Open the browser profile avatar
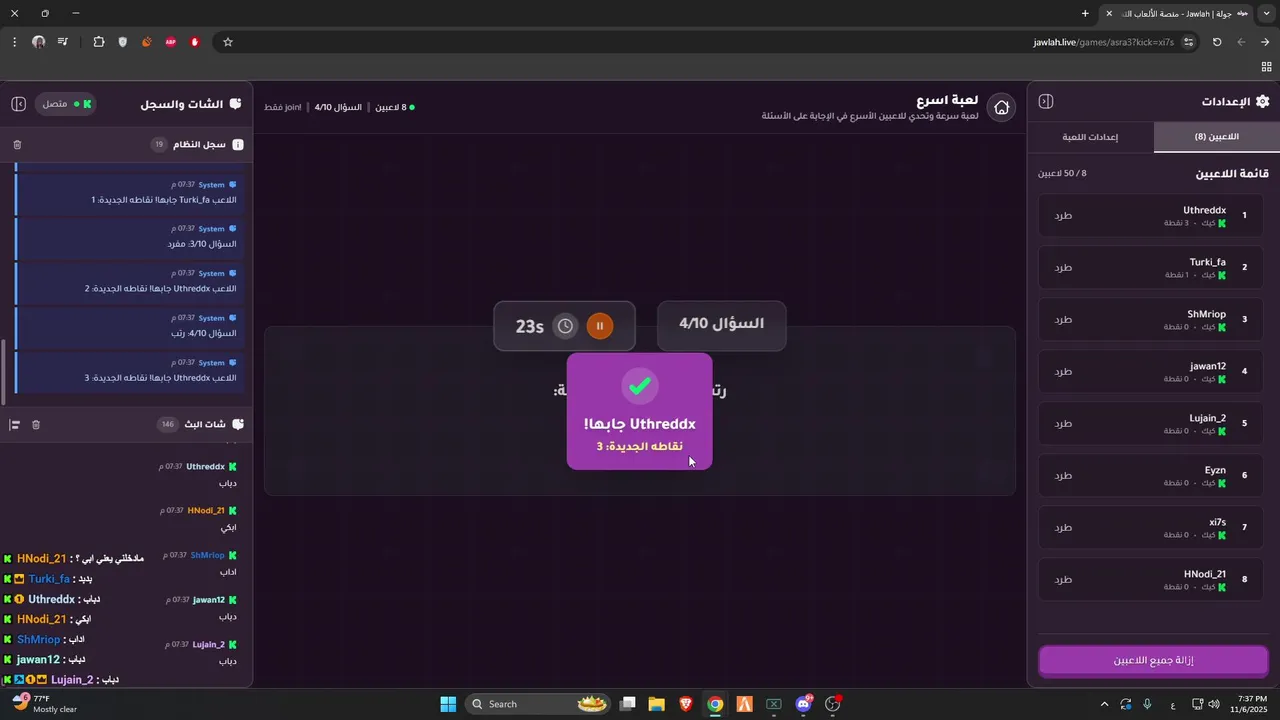The image size is (1280, 720). click(x=39, y=42)
